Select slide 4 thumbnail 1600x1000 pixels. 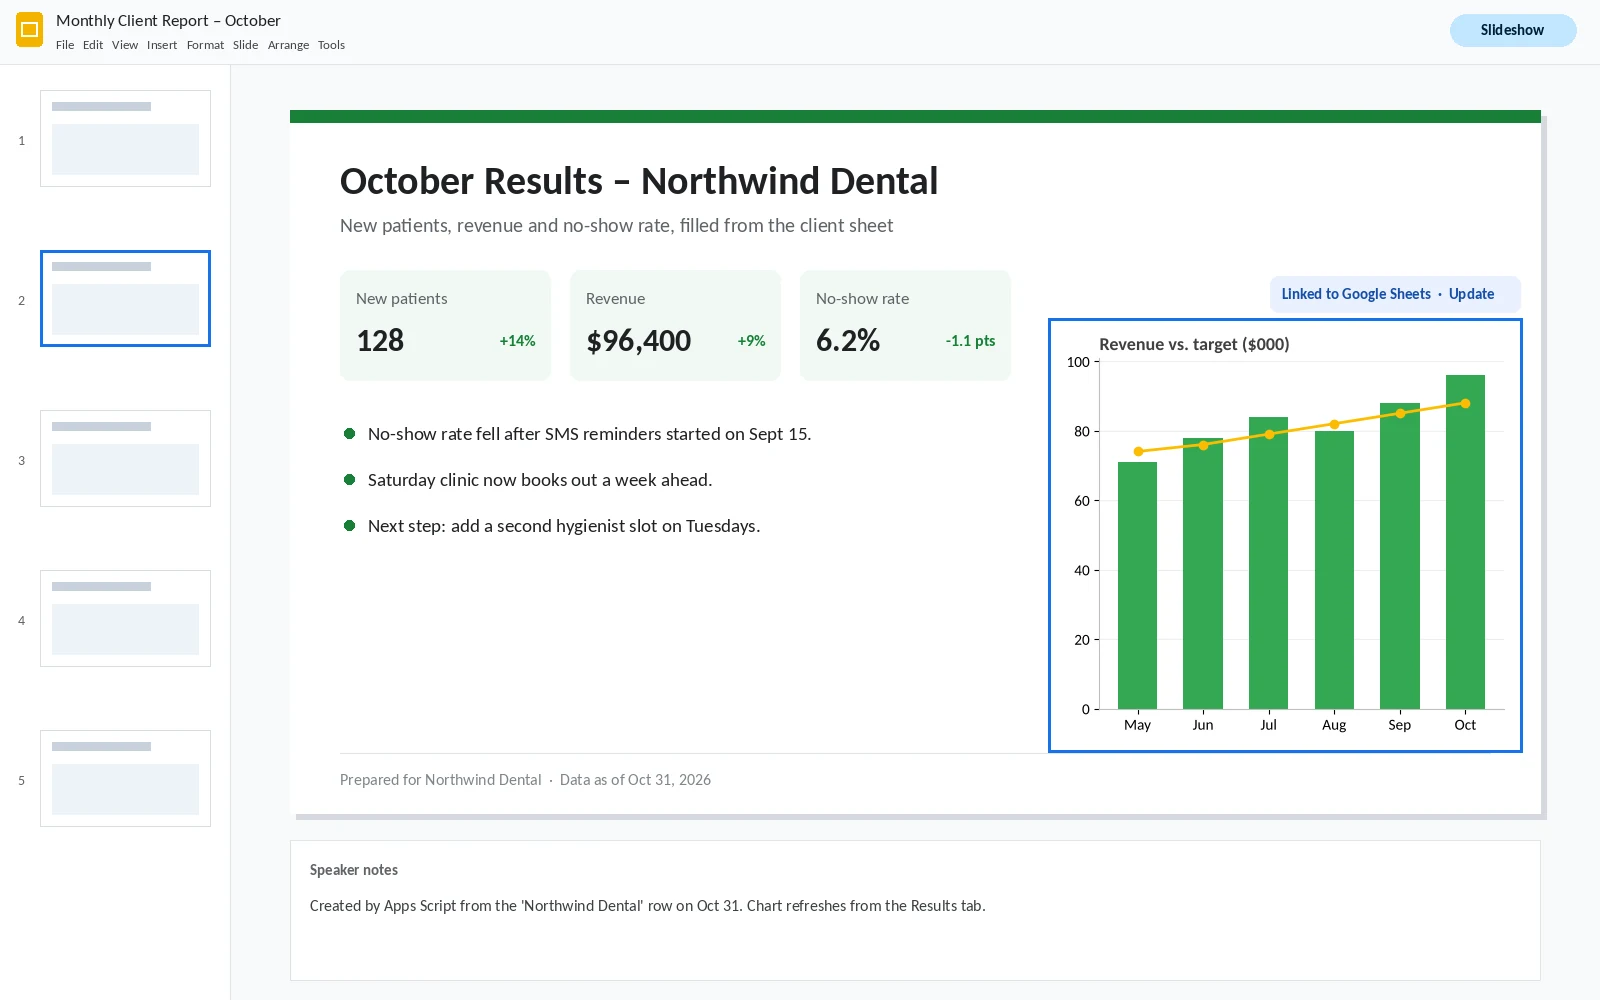pos(125,618)
